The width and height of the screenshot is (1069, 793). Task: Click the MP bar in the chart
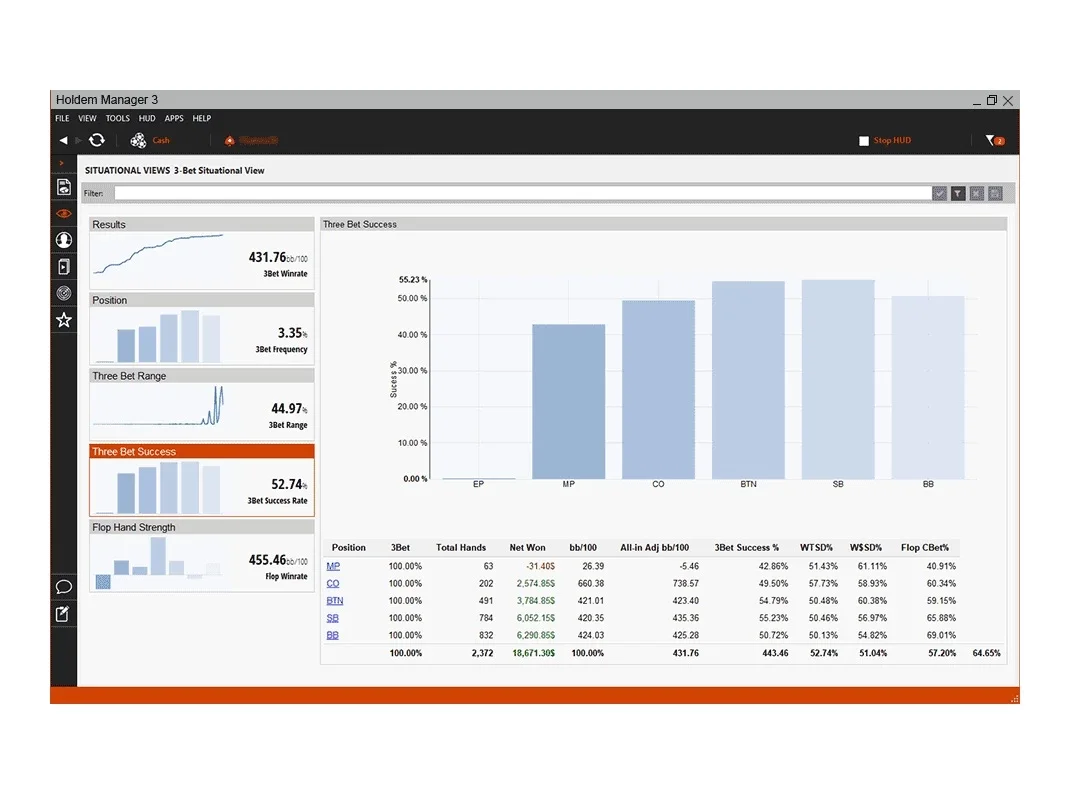[x=569, y=402]
